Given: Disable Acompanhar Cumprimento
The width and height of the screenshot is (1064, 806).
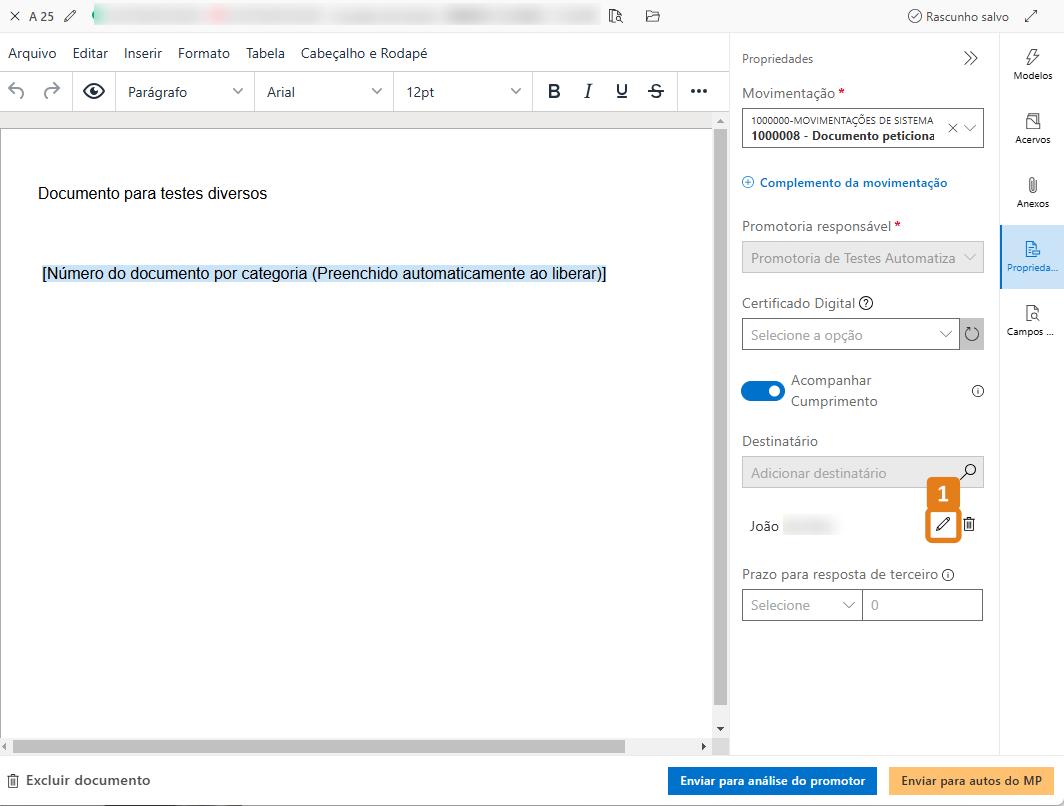Looking at the screenshot, I should pyautogui.click(x=763, y=391).
